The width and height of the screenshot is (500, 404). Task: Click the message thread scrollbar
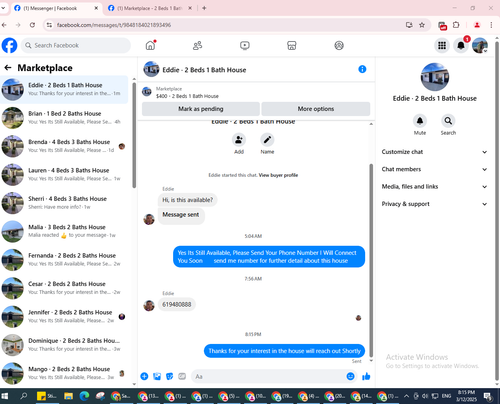point(371,261)
